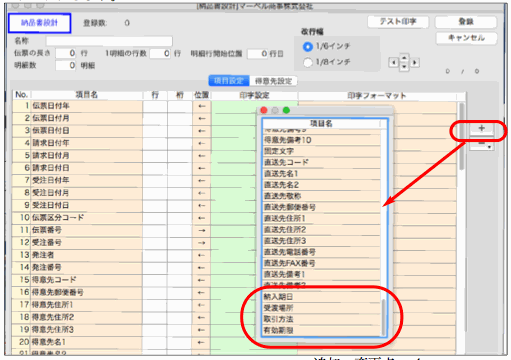
Task: Click the 伝票の長さ input field
Action: [66, 53]
